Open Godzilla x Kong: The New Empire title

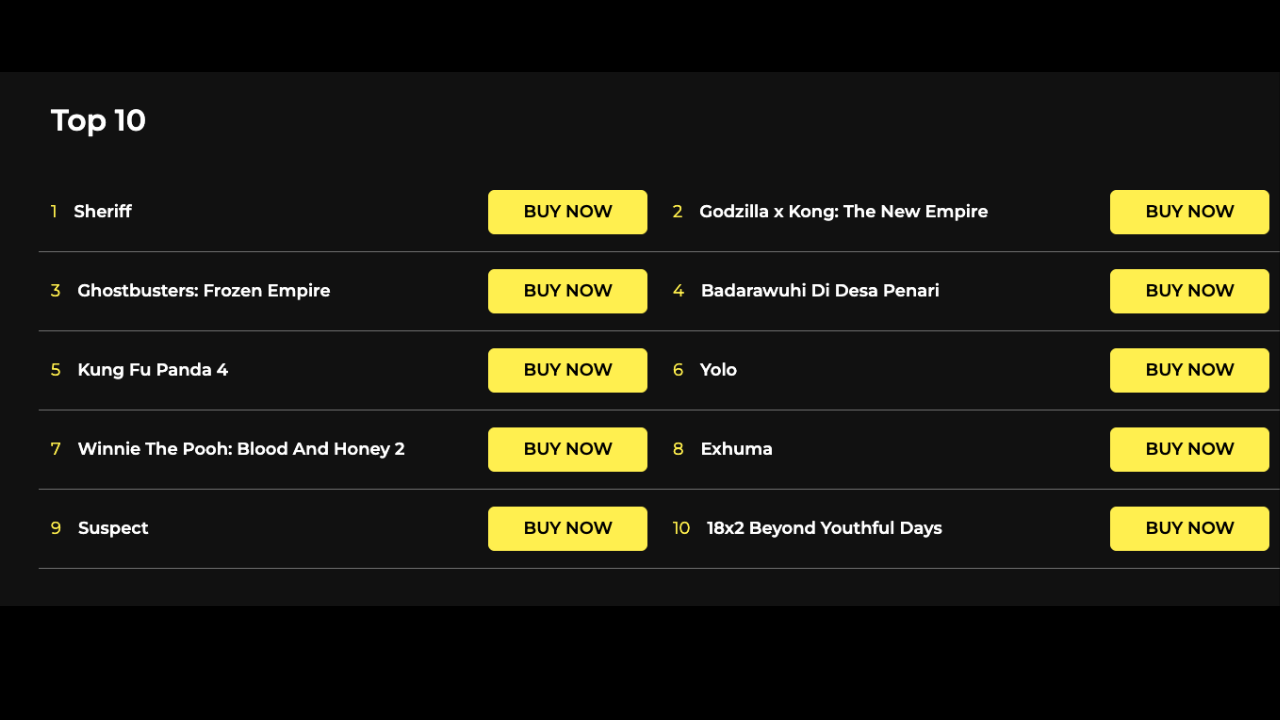843,211
